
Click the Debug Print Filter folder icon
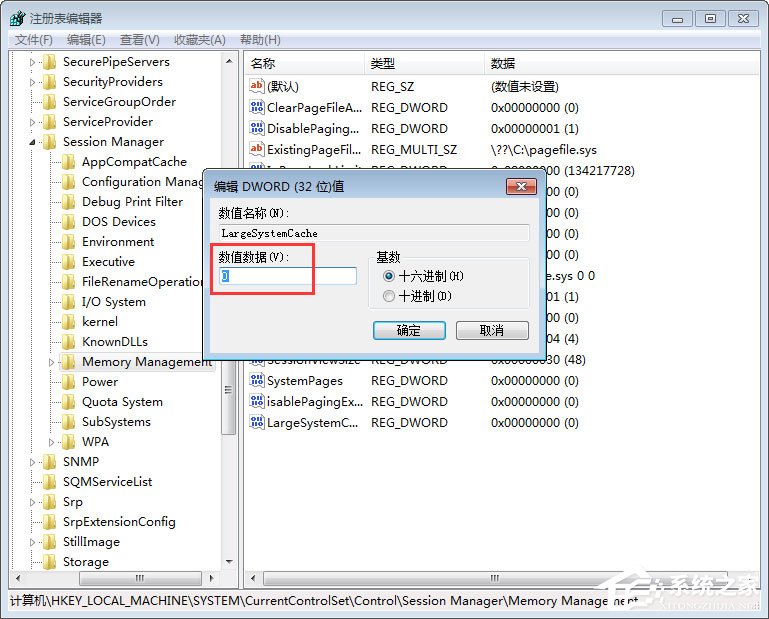(69, 202)
